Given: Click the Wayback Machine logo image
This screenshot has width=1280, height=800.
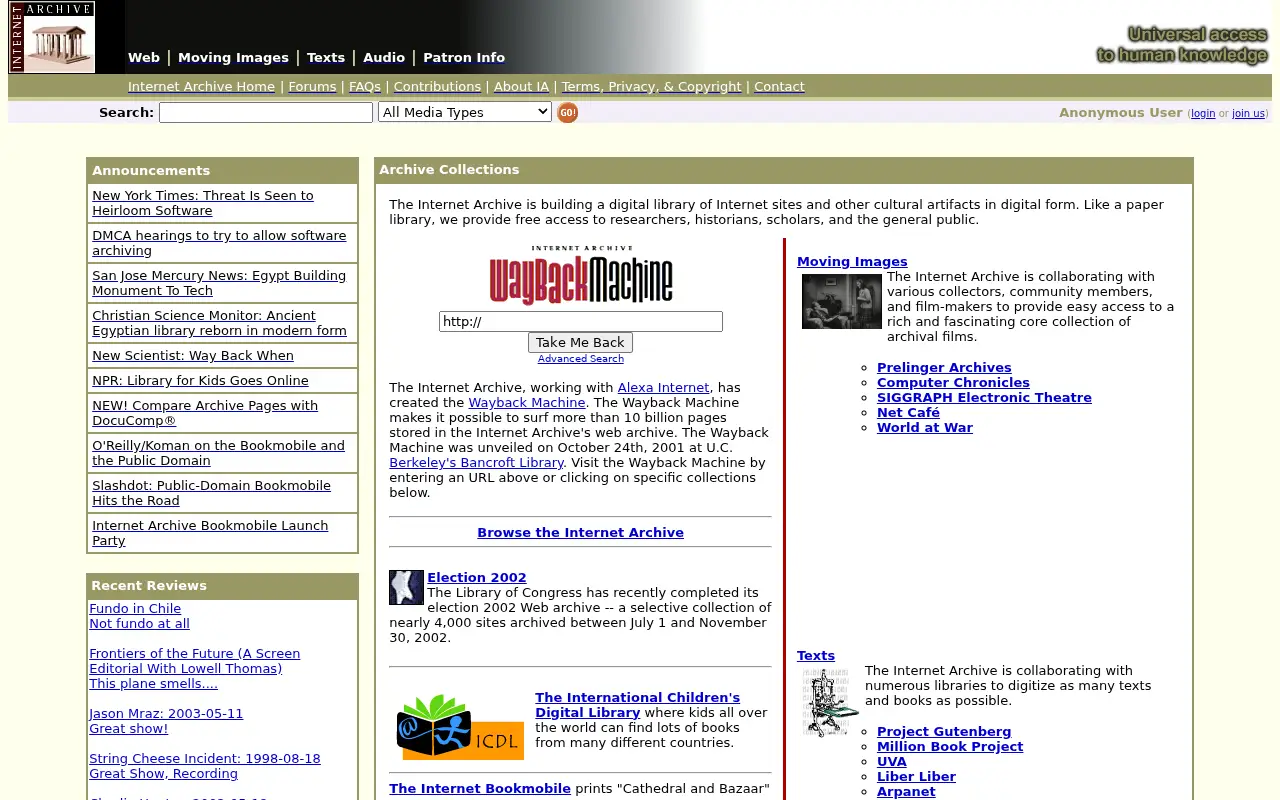Looking at the screenshot, I should 581,275.
